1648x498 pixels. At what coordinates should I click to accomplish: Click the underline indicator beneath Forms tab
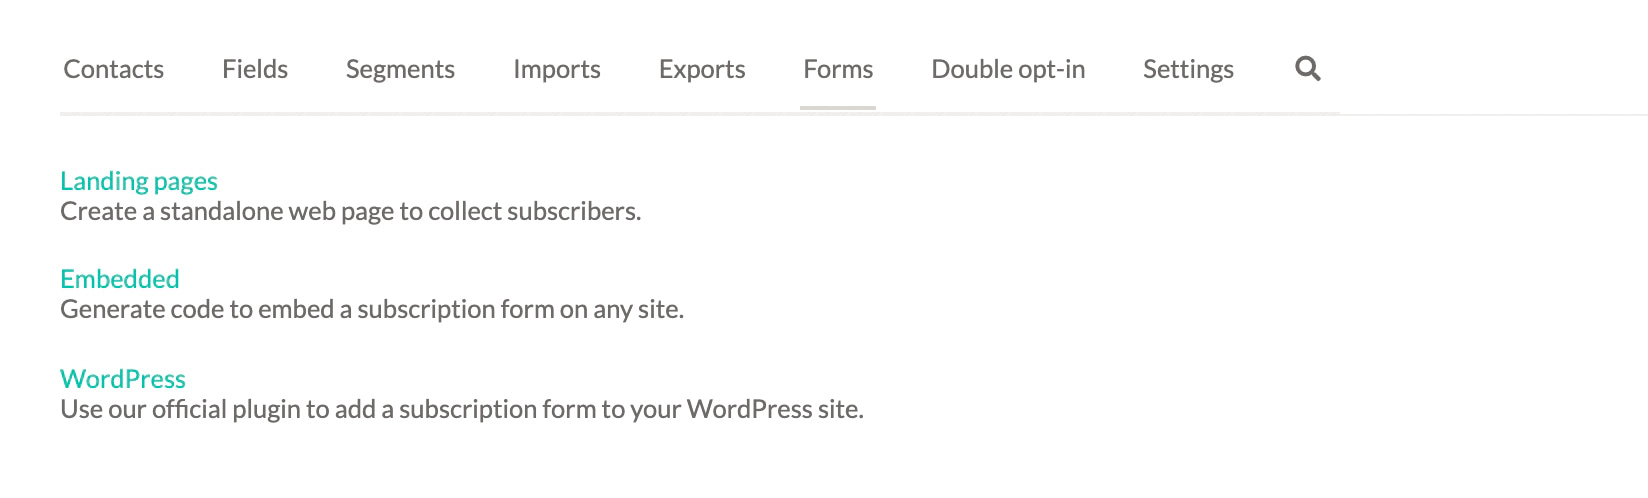coord(838,107)
